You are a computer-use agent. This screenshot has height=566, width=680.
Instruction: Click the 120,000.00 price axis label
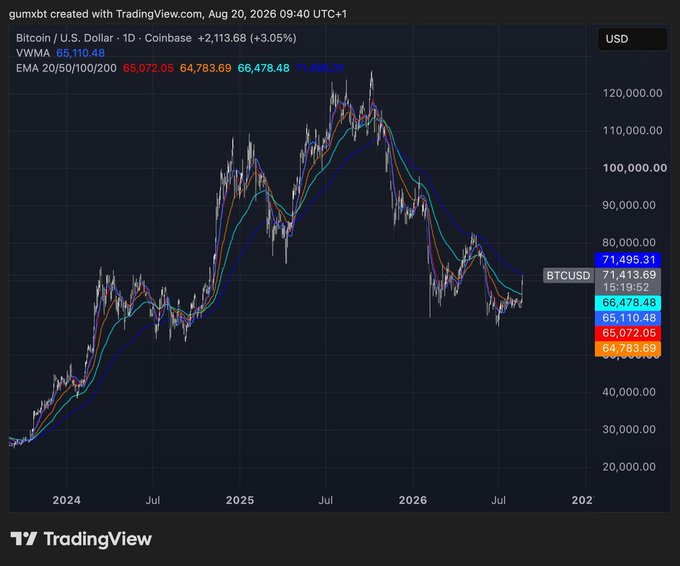pyautogui.click(x=632, y=93)
